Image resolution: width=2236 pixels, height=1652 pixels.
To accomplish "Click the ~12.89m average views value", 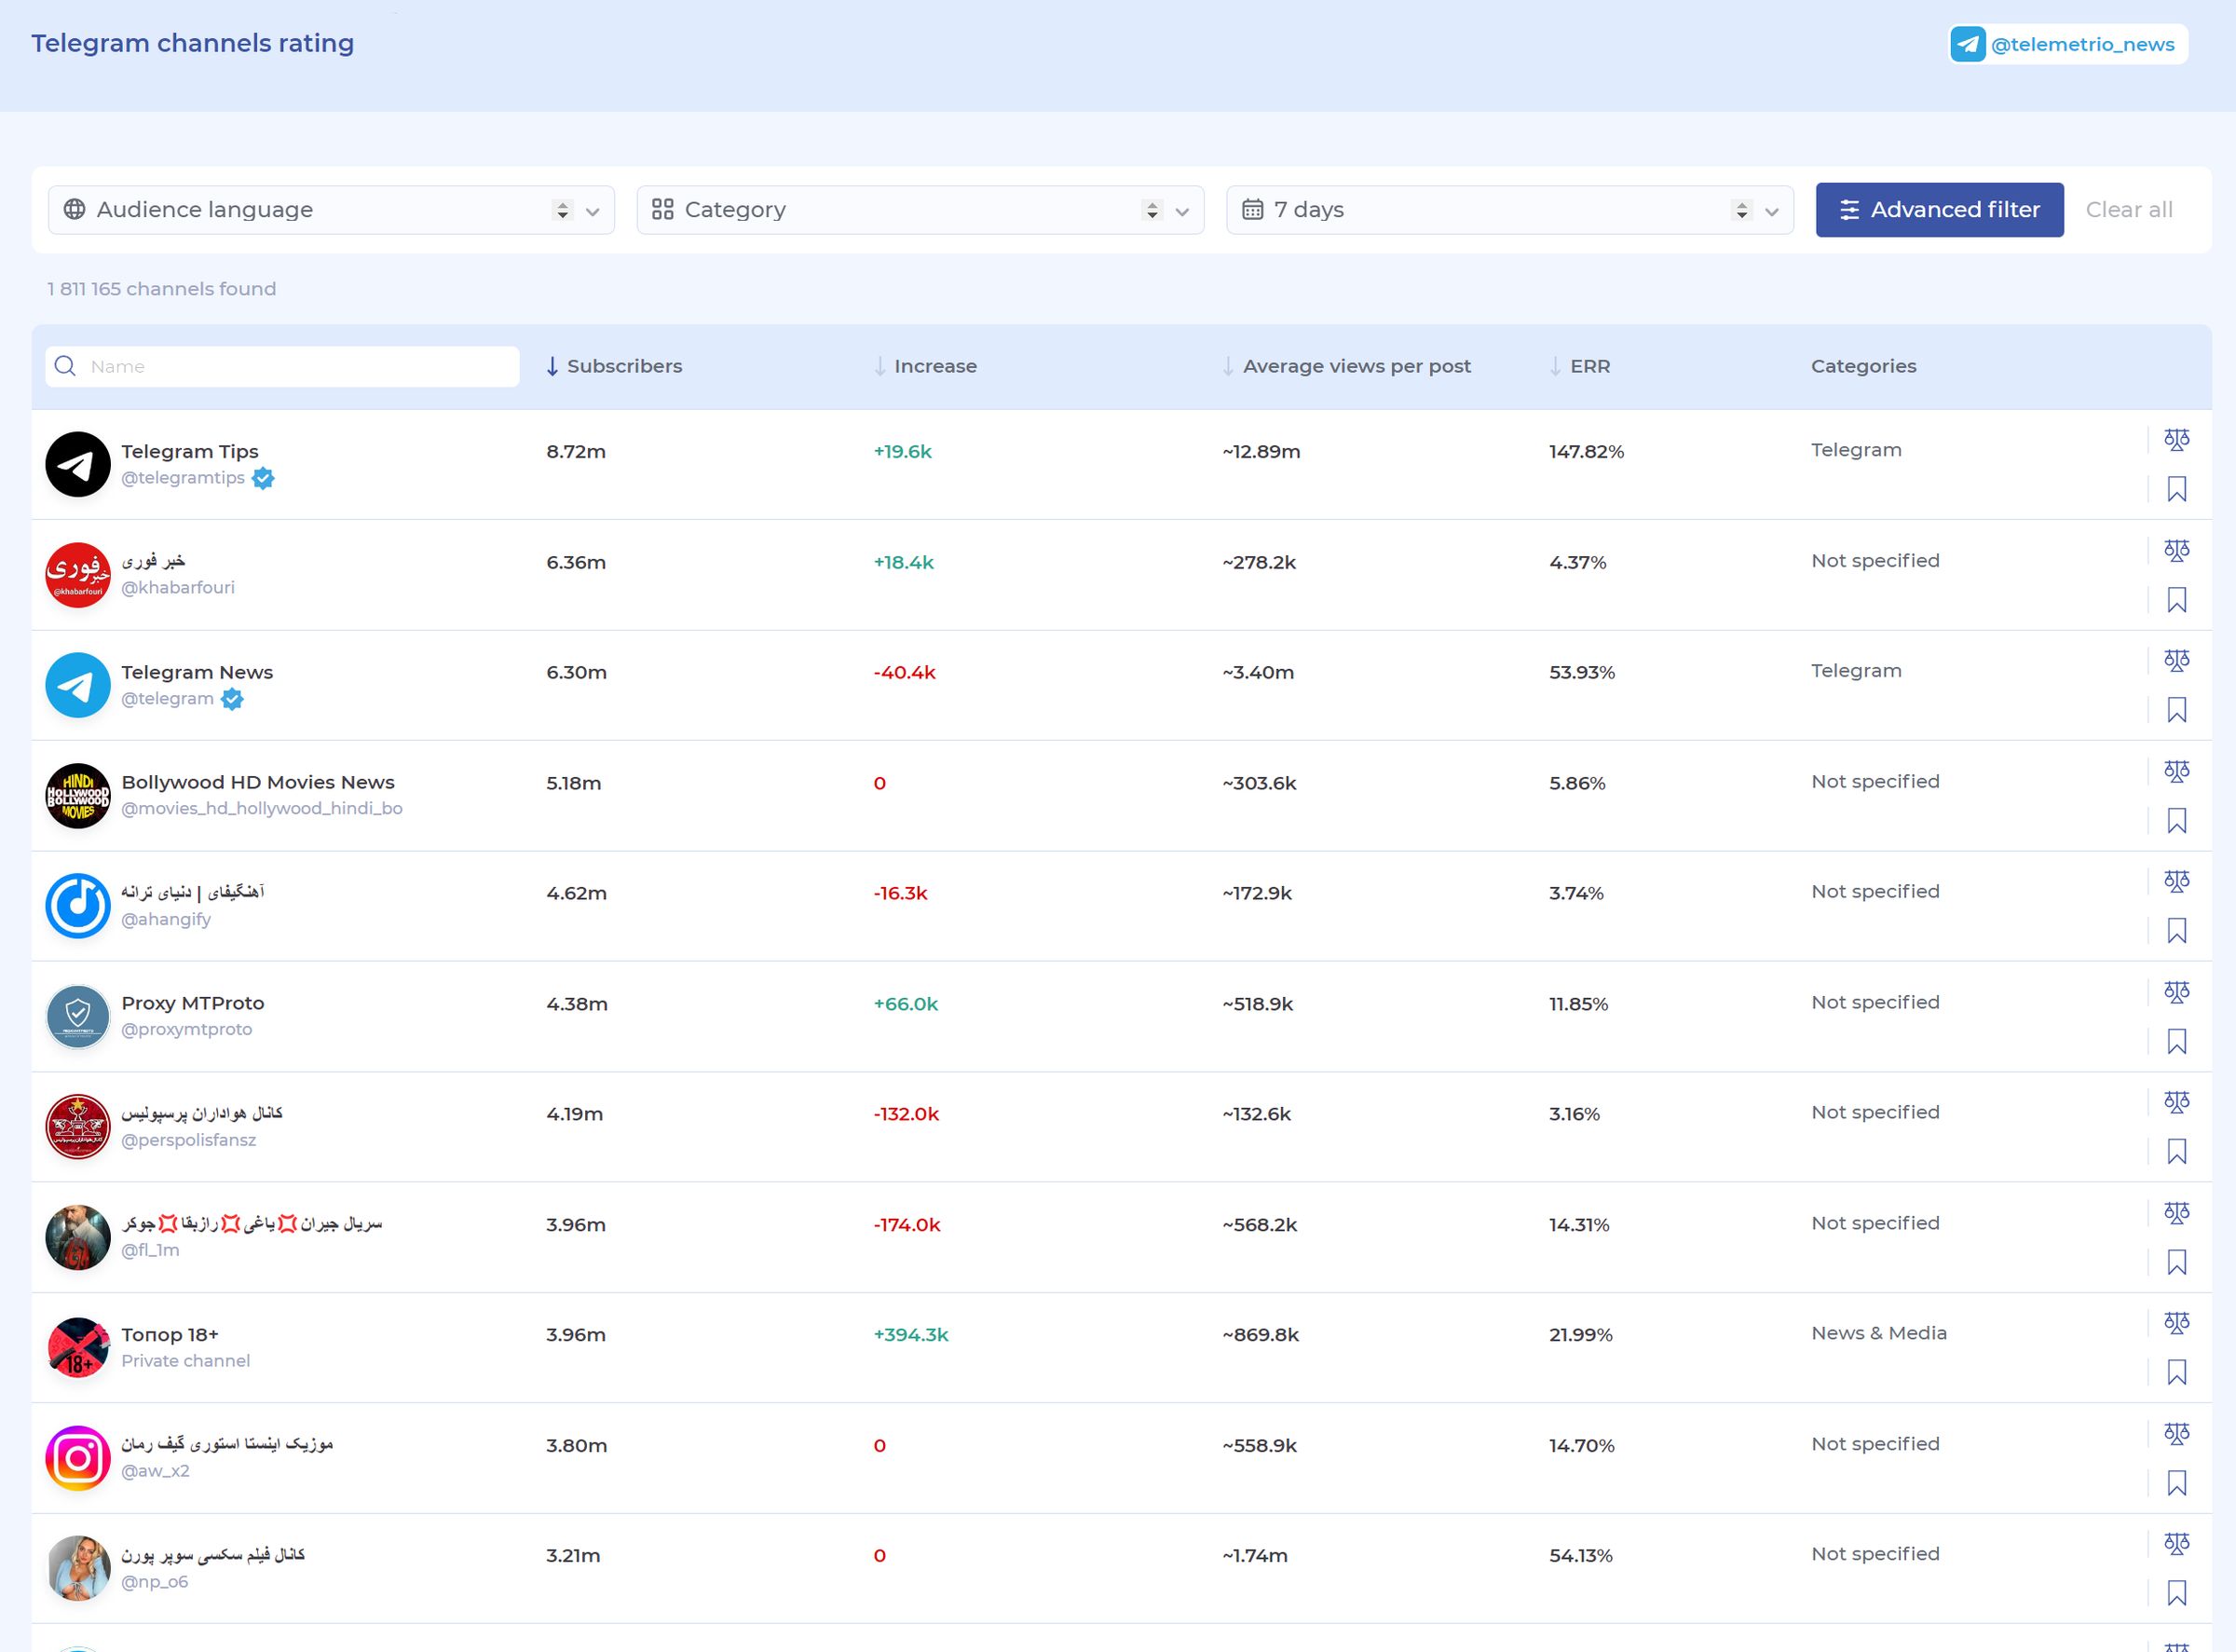I will tap(1261, 451).
